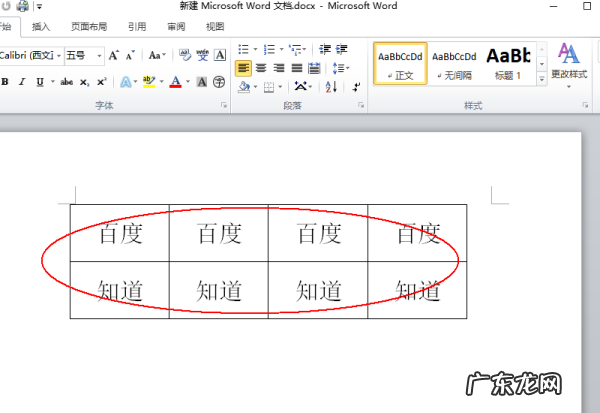This screenshot has width=600, height=413.
Task: Click the Asian layout icon
Action: [301, 87]
